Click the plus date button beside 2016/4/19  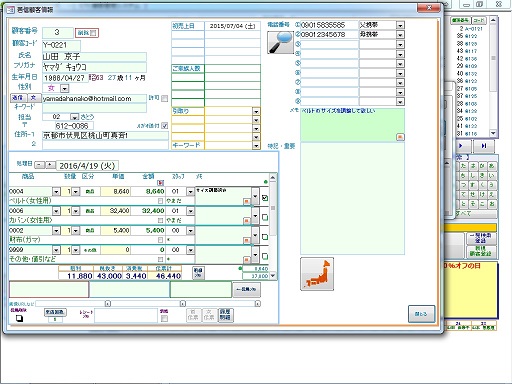[50, 165]
